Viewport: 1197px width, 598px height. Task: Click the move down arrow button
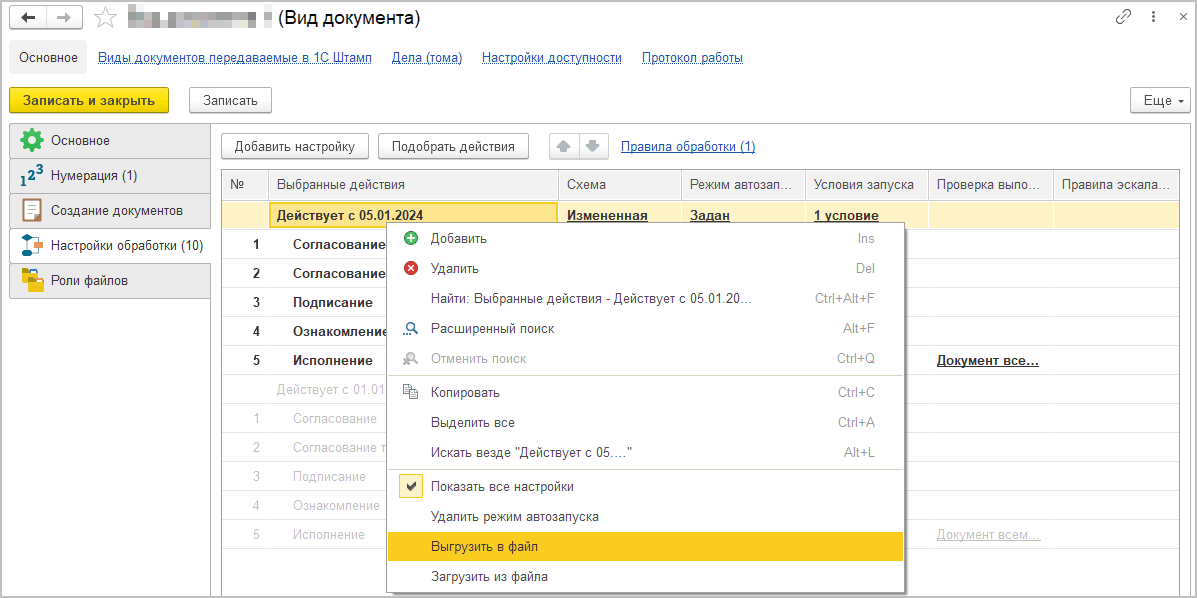click(x=593, y=146)
